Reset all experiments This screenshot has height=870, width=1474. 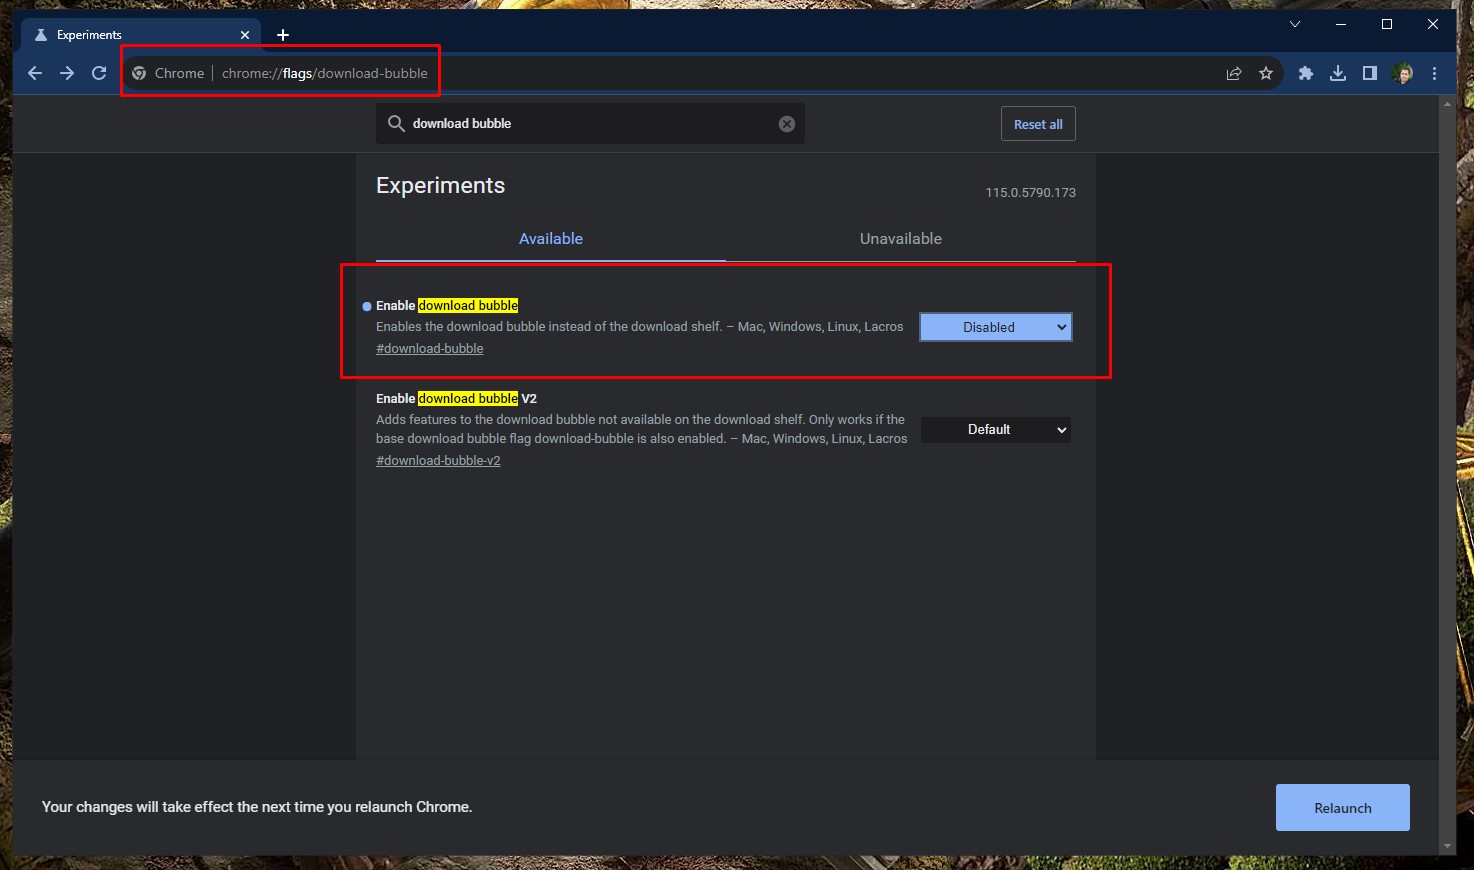1038,124
